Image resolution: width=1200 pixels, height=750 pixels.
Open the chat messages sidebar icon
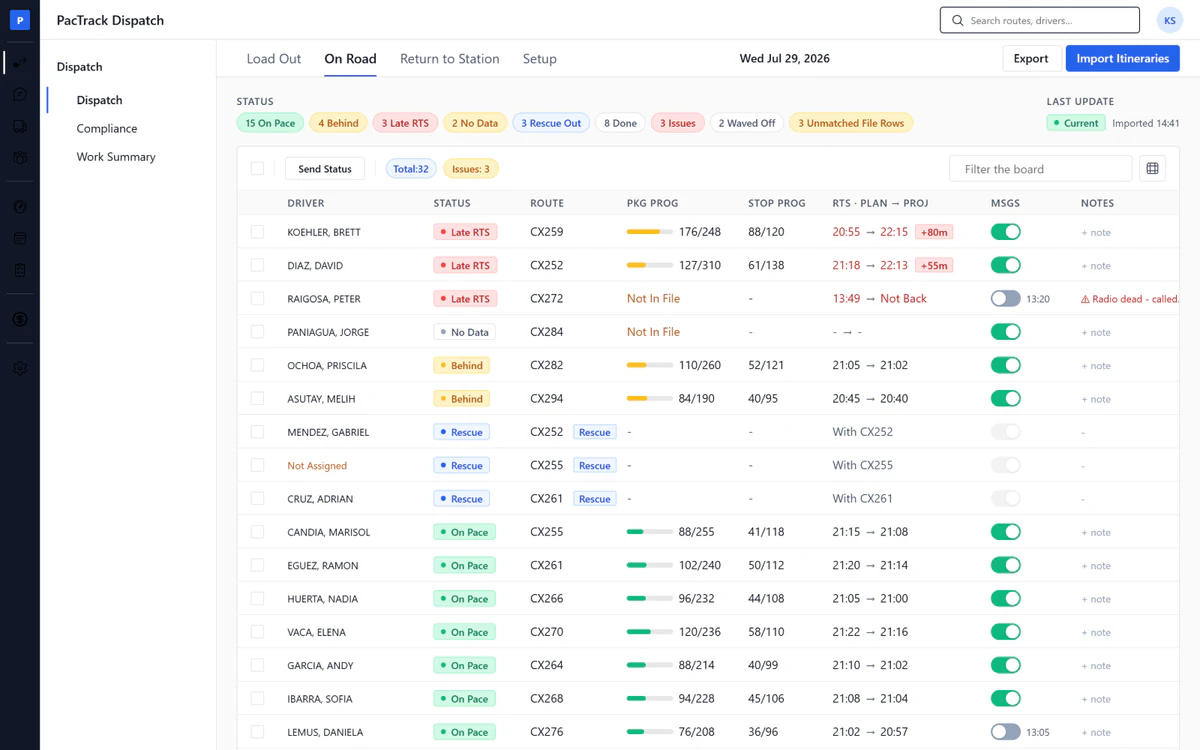[x=20, y=94]
